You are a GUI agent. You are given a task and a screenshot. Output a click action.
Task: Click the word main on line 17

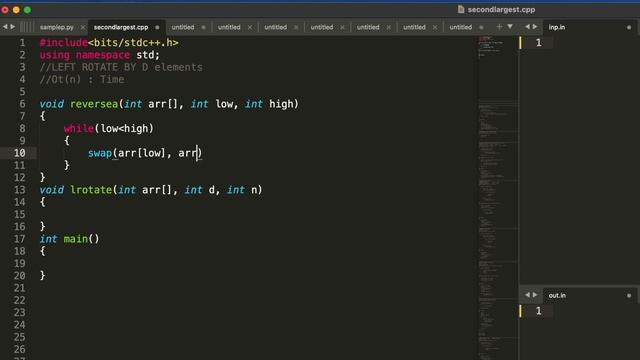pyautogui.click(x=76, y=239)
